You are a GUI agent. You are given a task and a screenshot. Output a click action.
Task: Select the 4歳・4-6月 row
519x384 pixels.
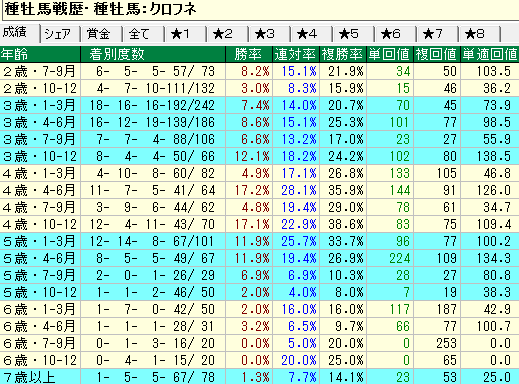[259, 190]
